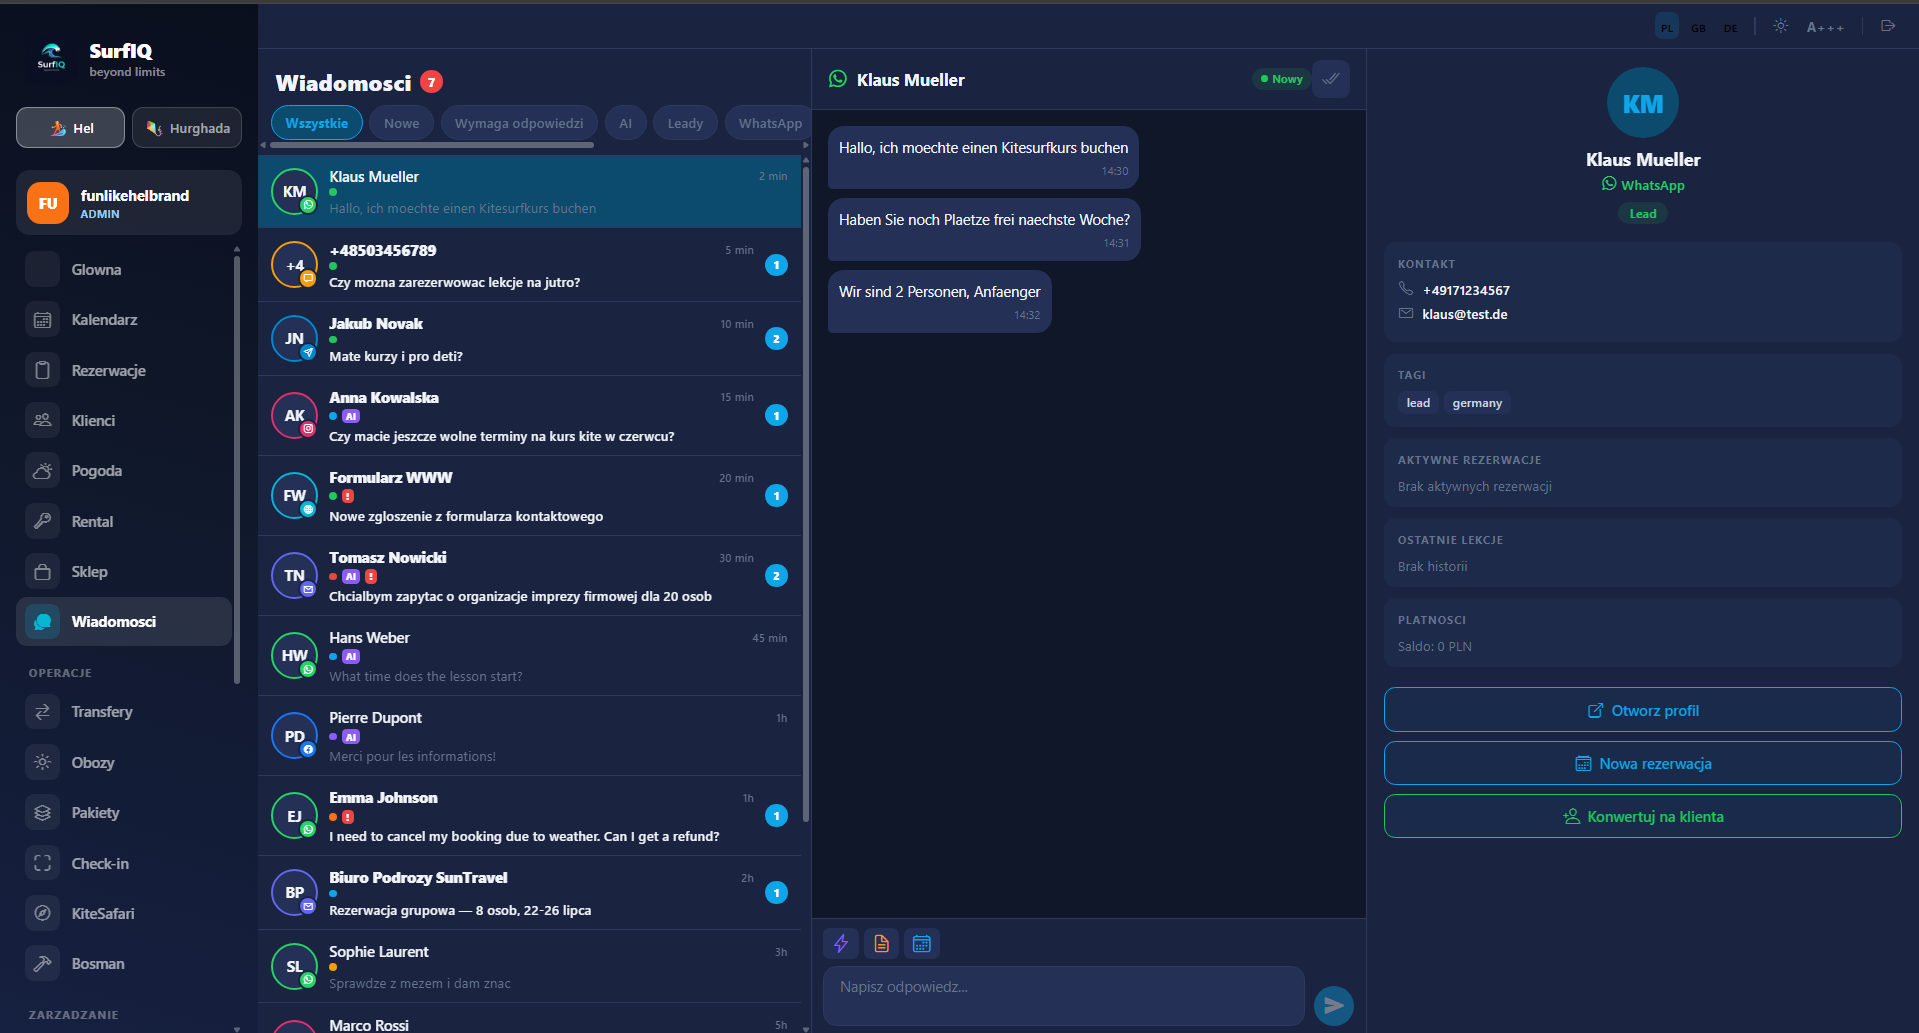This screenshot has height=1033, width=1919.
Task: Click the lead tag in TAGI section
Action: pyautogui.click(x=1418, y=403)
